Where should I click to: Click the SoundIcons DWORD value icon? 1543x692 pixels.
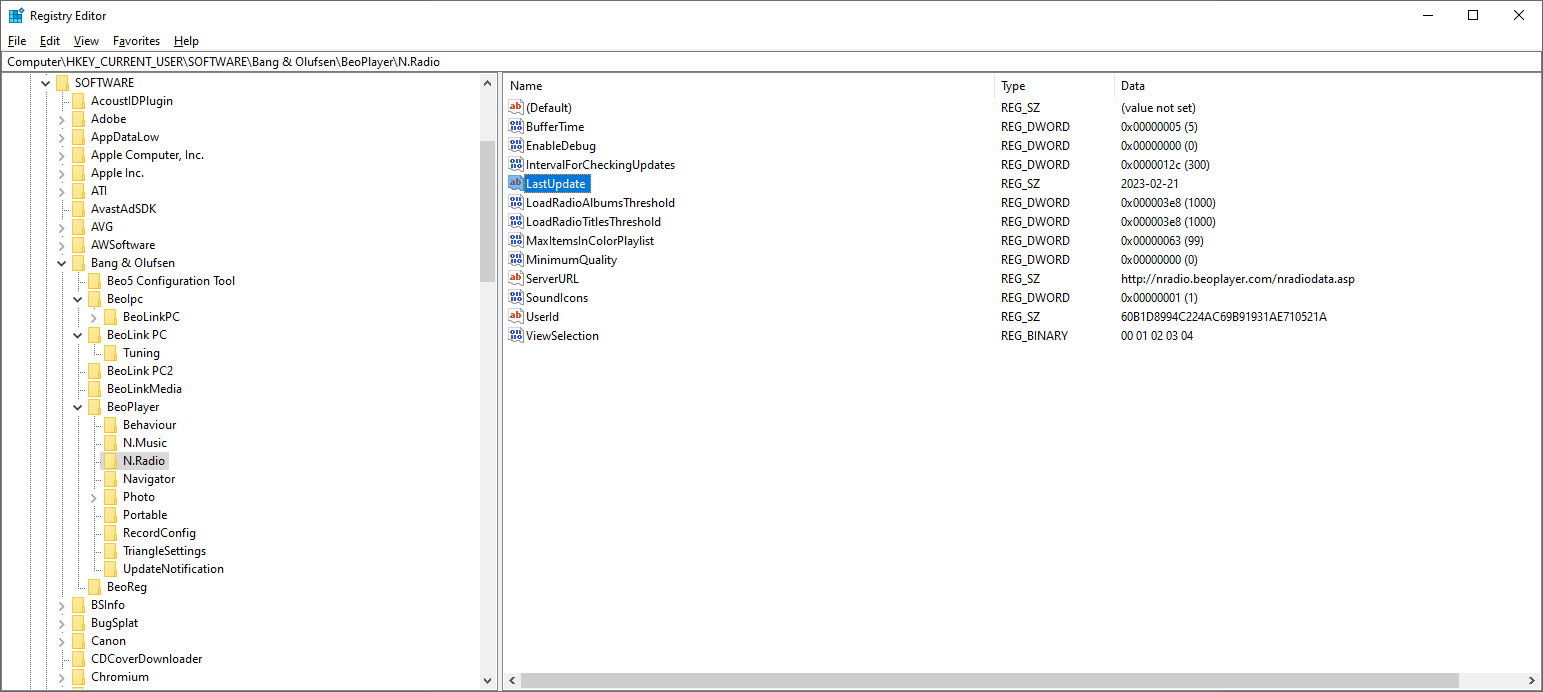516,298
